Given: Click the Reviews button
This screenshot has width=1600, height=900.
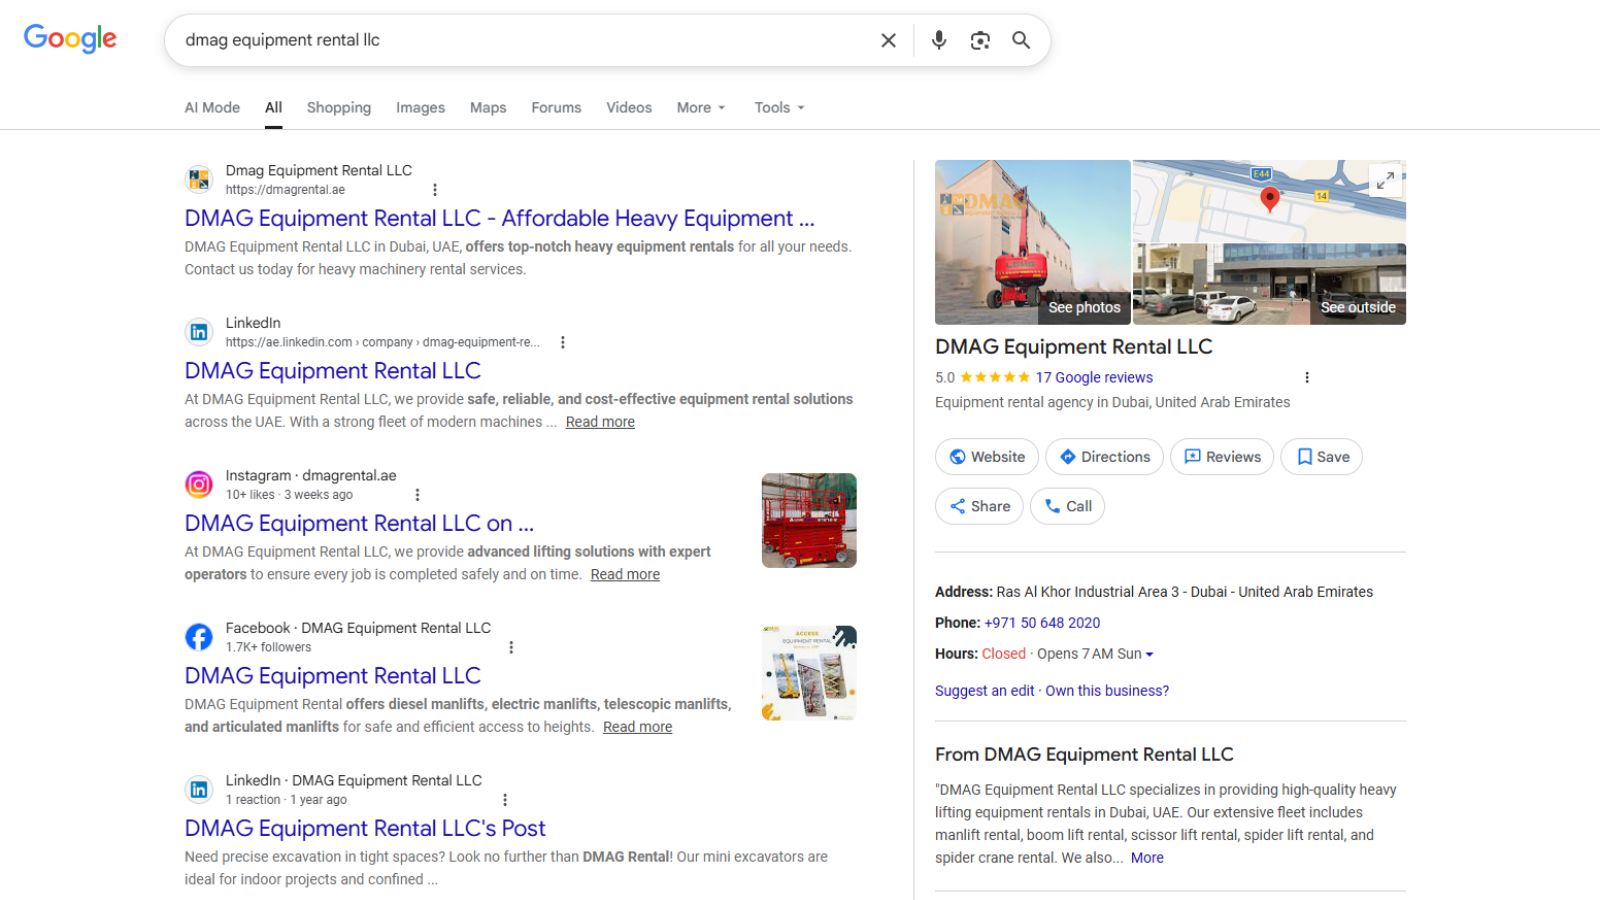Looking at the screenshot, I should [1222, 457].
